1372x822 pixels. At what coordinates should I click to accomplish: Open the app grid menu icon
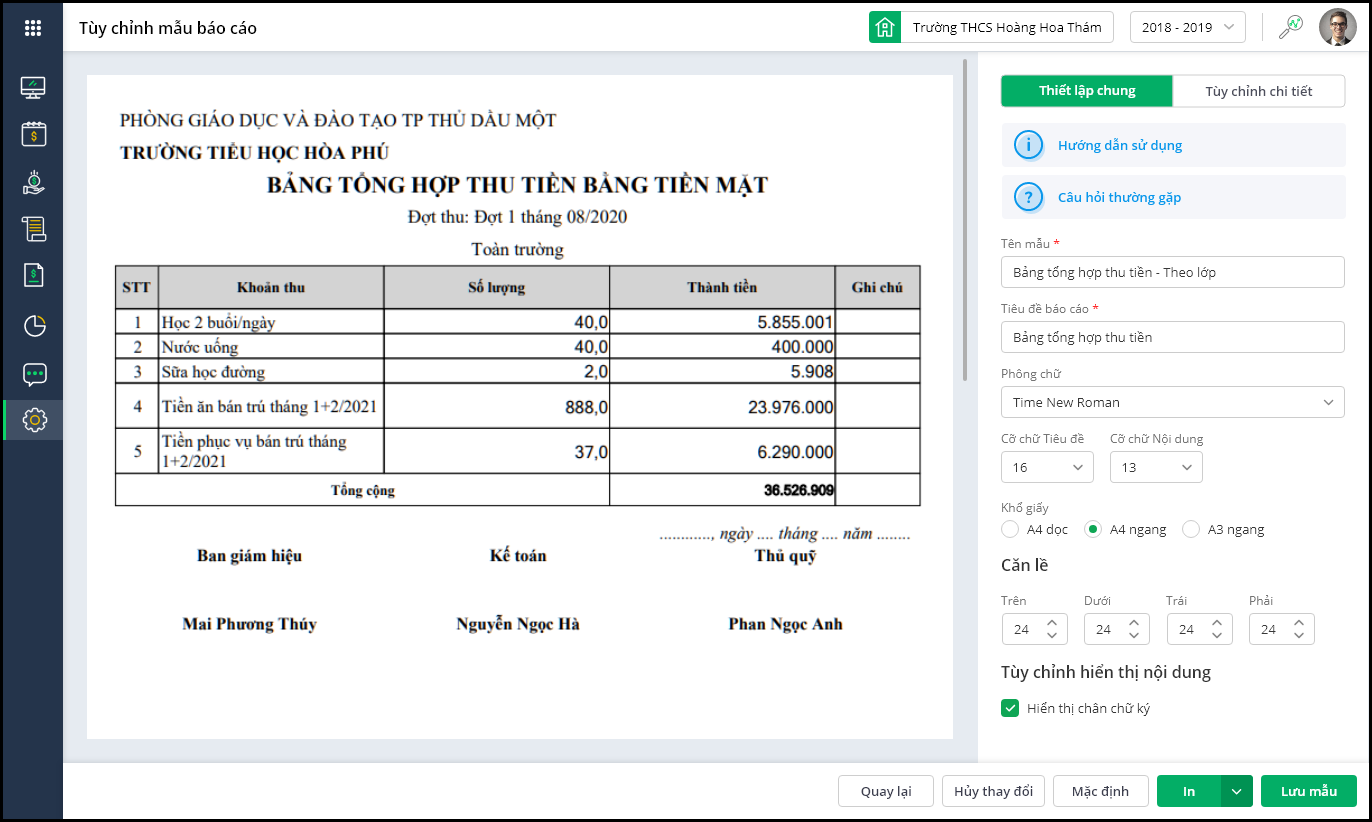(x=33, y=28)
